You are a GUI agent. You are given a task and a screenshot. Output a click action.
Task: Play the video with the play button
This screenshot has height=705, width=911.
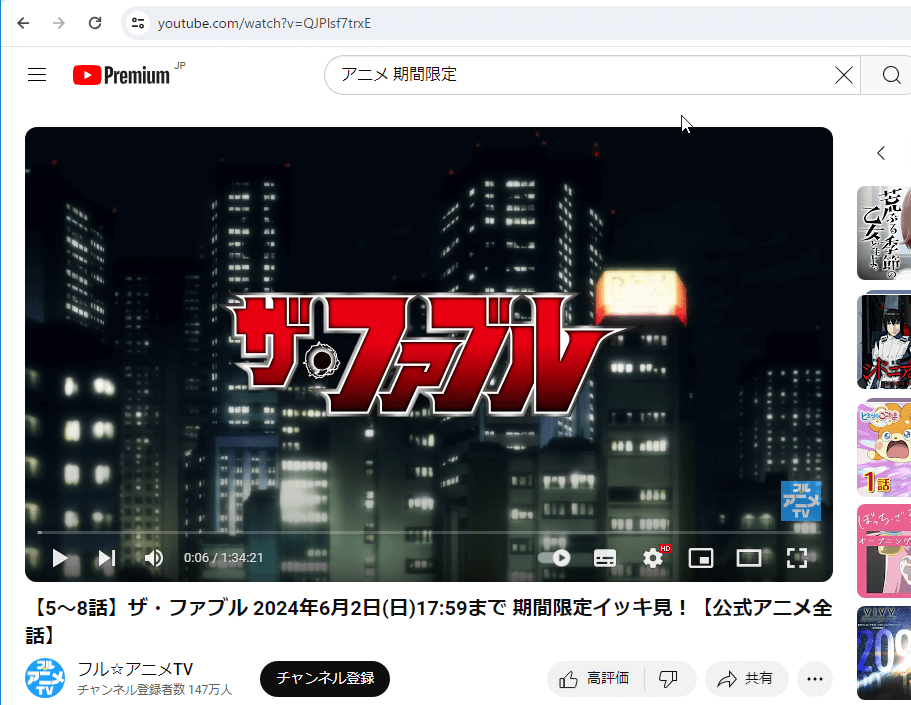(60, 558)
